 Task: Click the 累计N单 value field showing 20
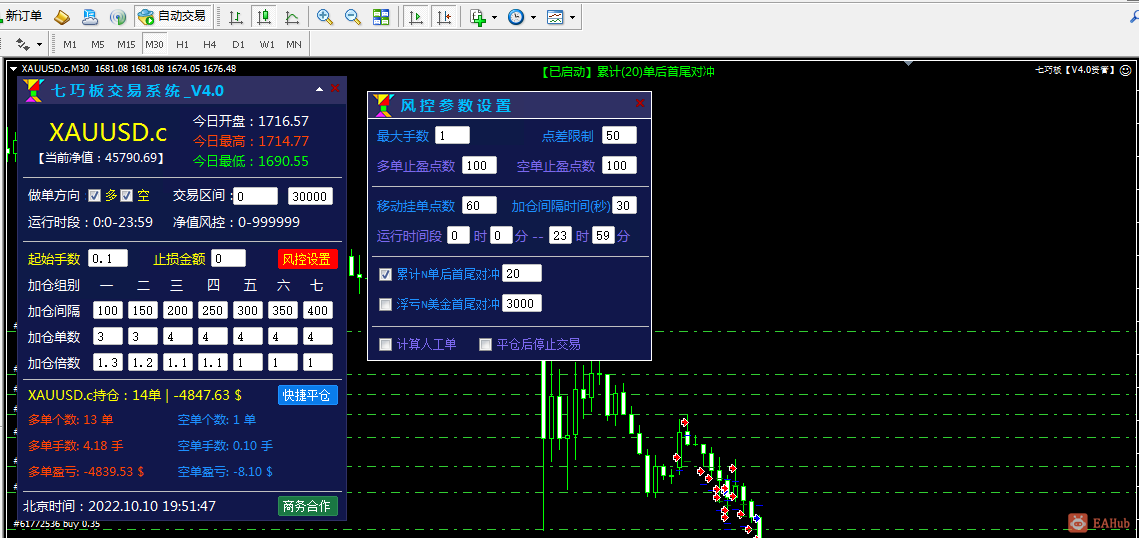522,273
